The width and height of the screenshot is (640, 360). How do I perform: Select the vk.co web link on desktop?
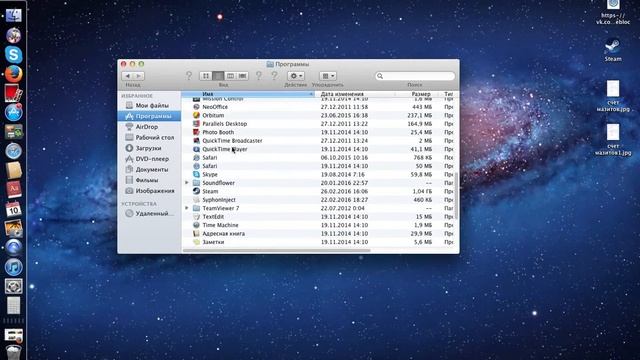(x=613, y=12)
